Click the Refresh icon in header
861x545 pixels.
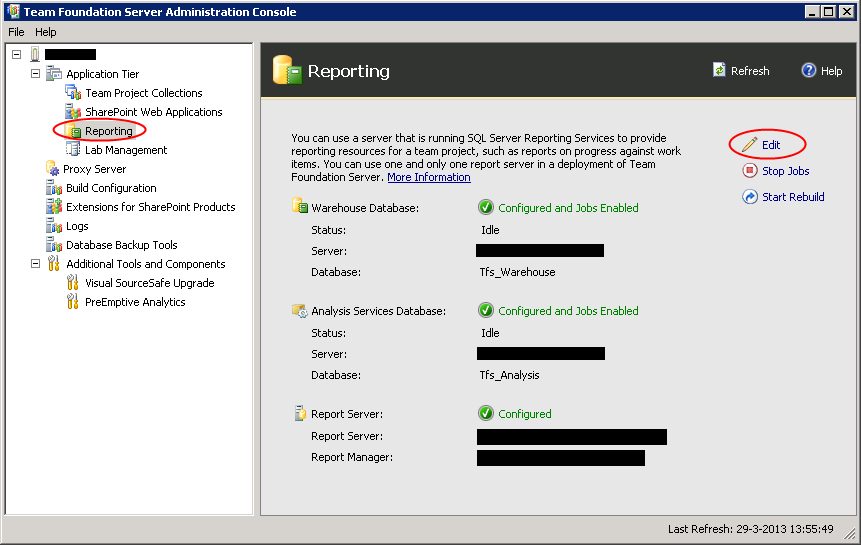[719, 70]
